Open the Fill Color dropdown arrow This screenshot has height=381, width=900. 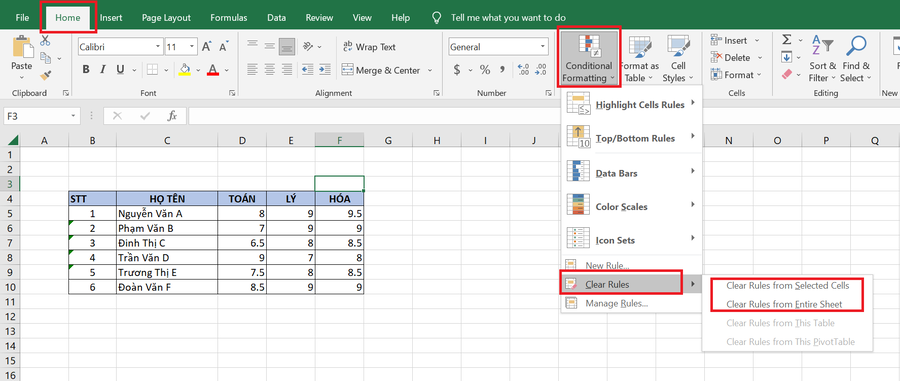coord(198,71)
